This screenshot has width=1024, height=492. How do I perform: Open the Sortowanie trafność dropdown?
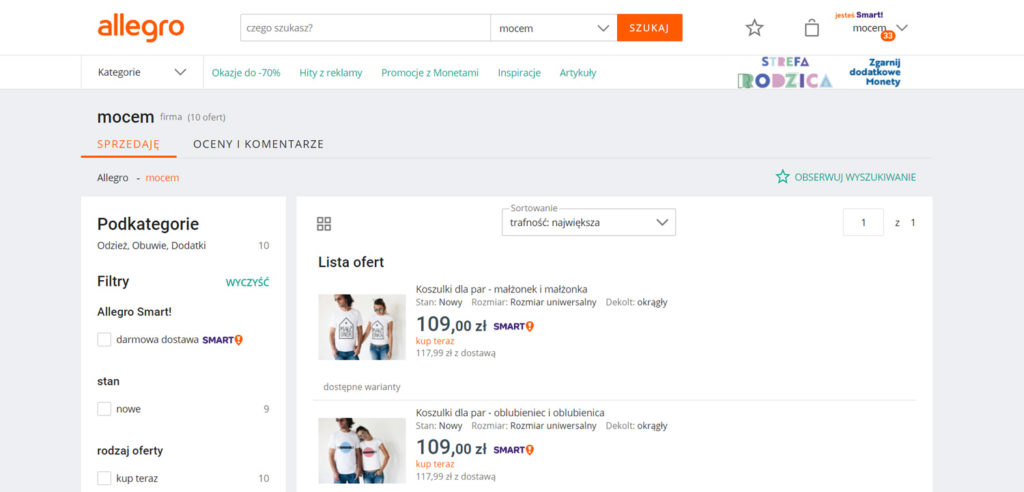(x=588, y=222)
